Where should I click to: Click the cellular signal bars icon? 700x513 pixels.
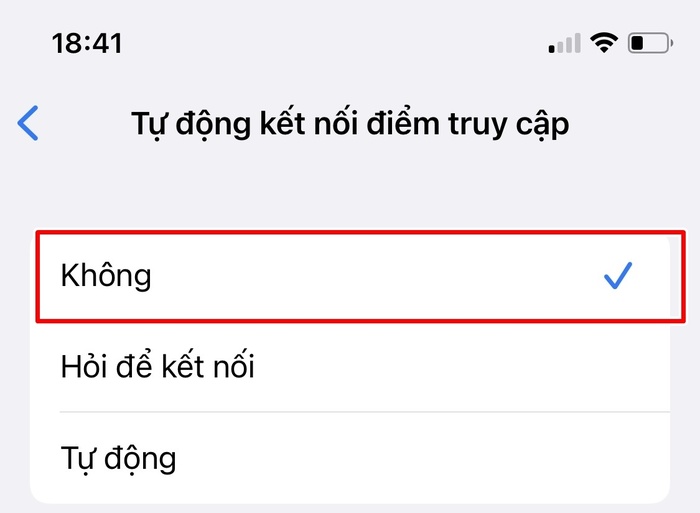(x=564, y=44)
